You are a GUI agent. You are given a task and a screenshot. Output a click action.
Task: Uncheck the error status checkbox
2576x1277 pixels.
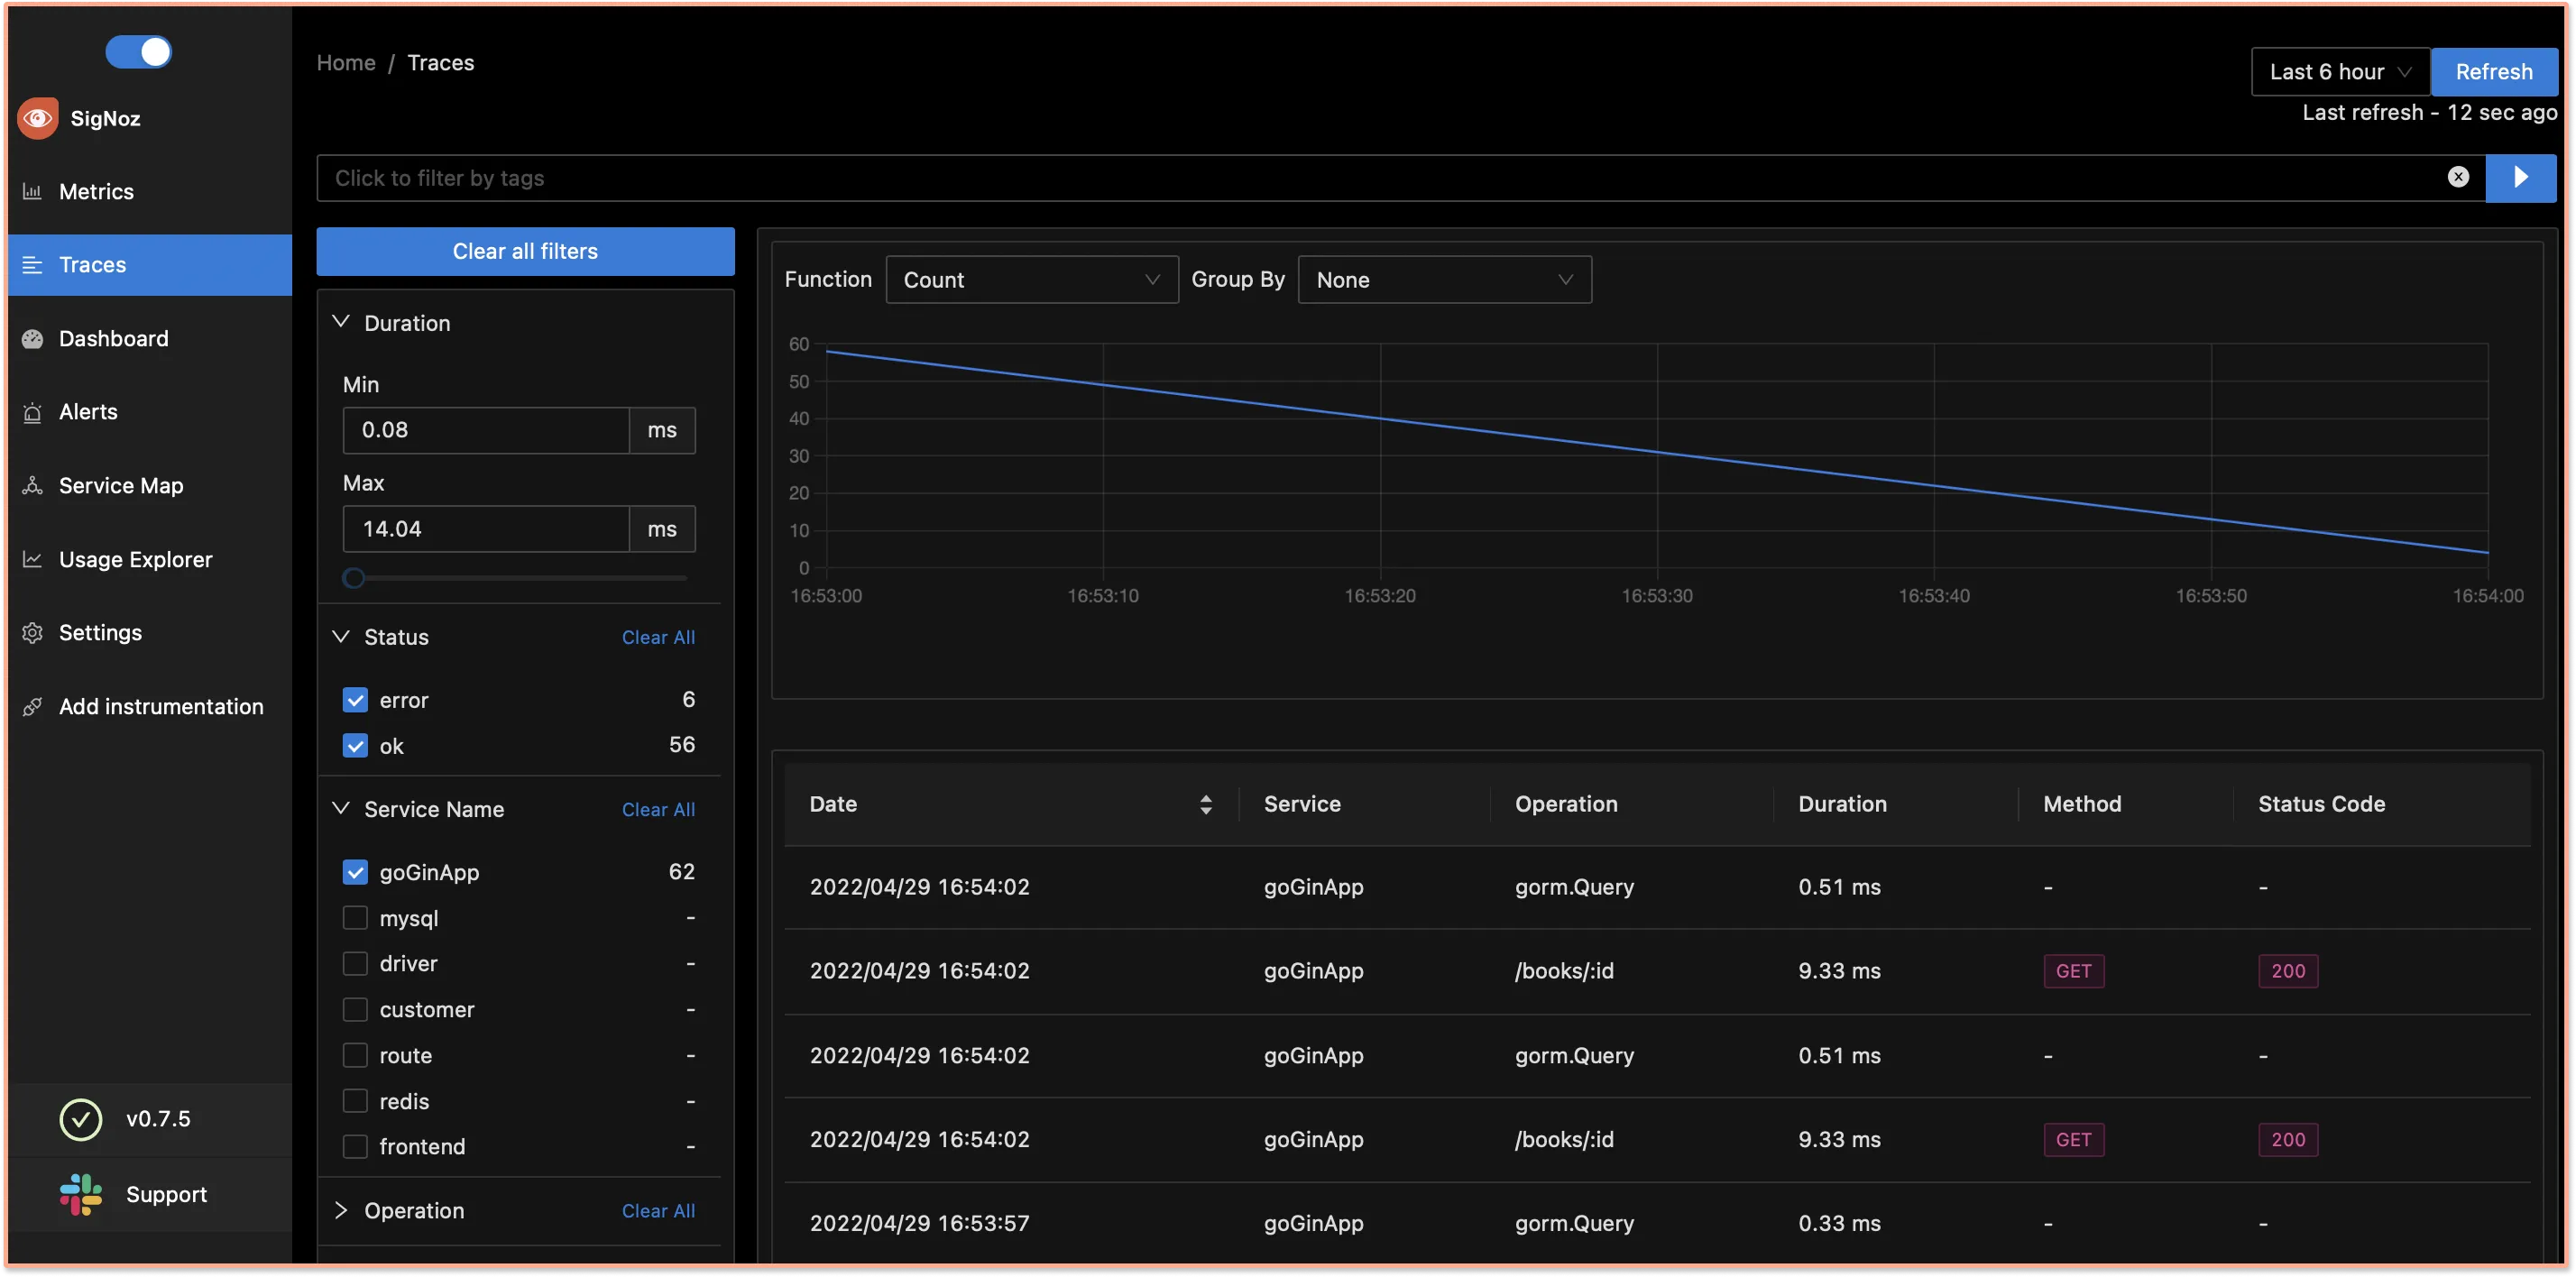tap(355, 700)
